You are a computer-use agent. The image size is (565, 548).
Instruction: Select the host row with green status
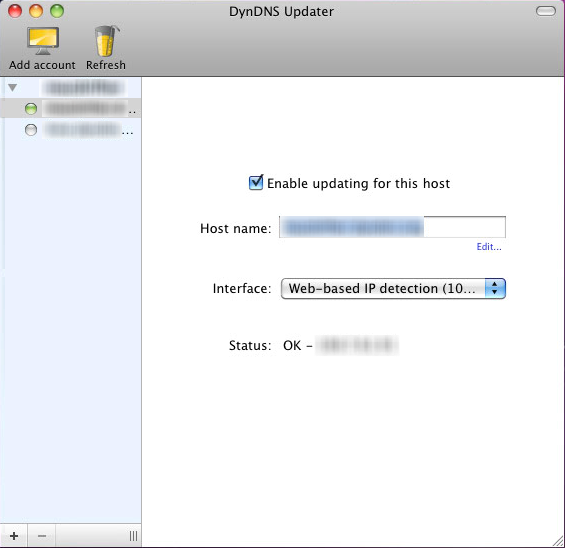tap(71, 108)
